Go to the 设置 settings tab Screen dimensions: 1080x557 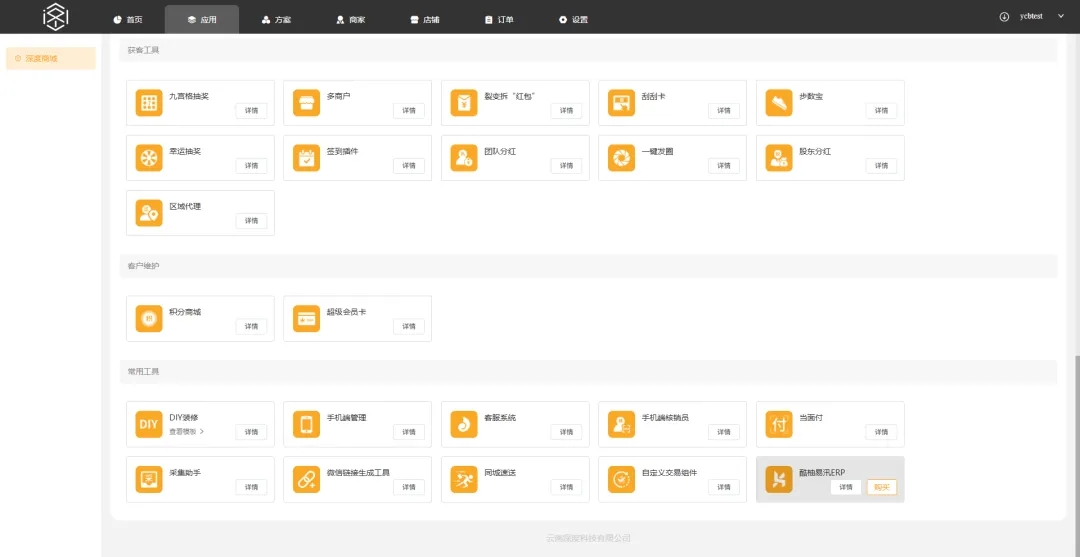pyautogui.click(x=573, y=19)
